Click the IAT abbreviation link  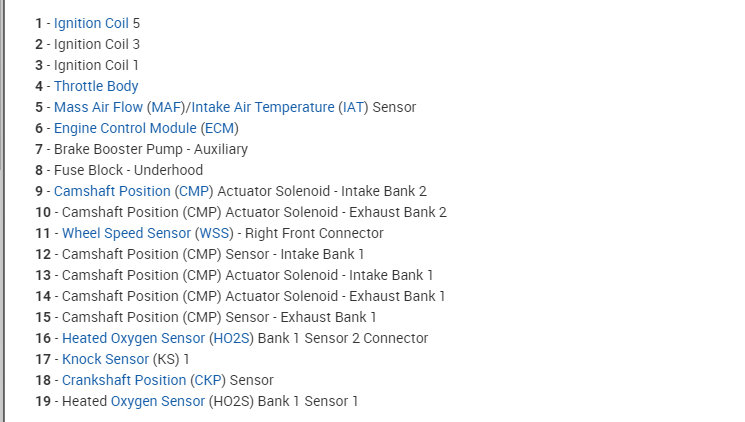pos(352,107)
